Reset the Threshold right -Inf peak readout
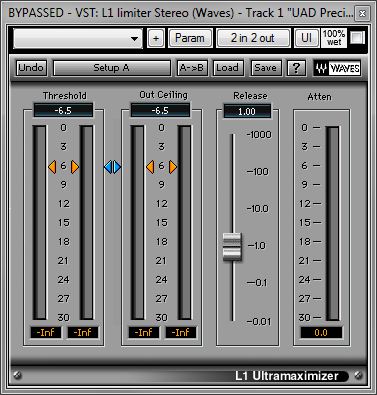 click(x=83, y=332)
